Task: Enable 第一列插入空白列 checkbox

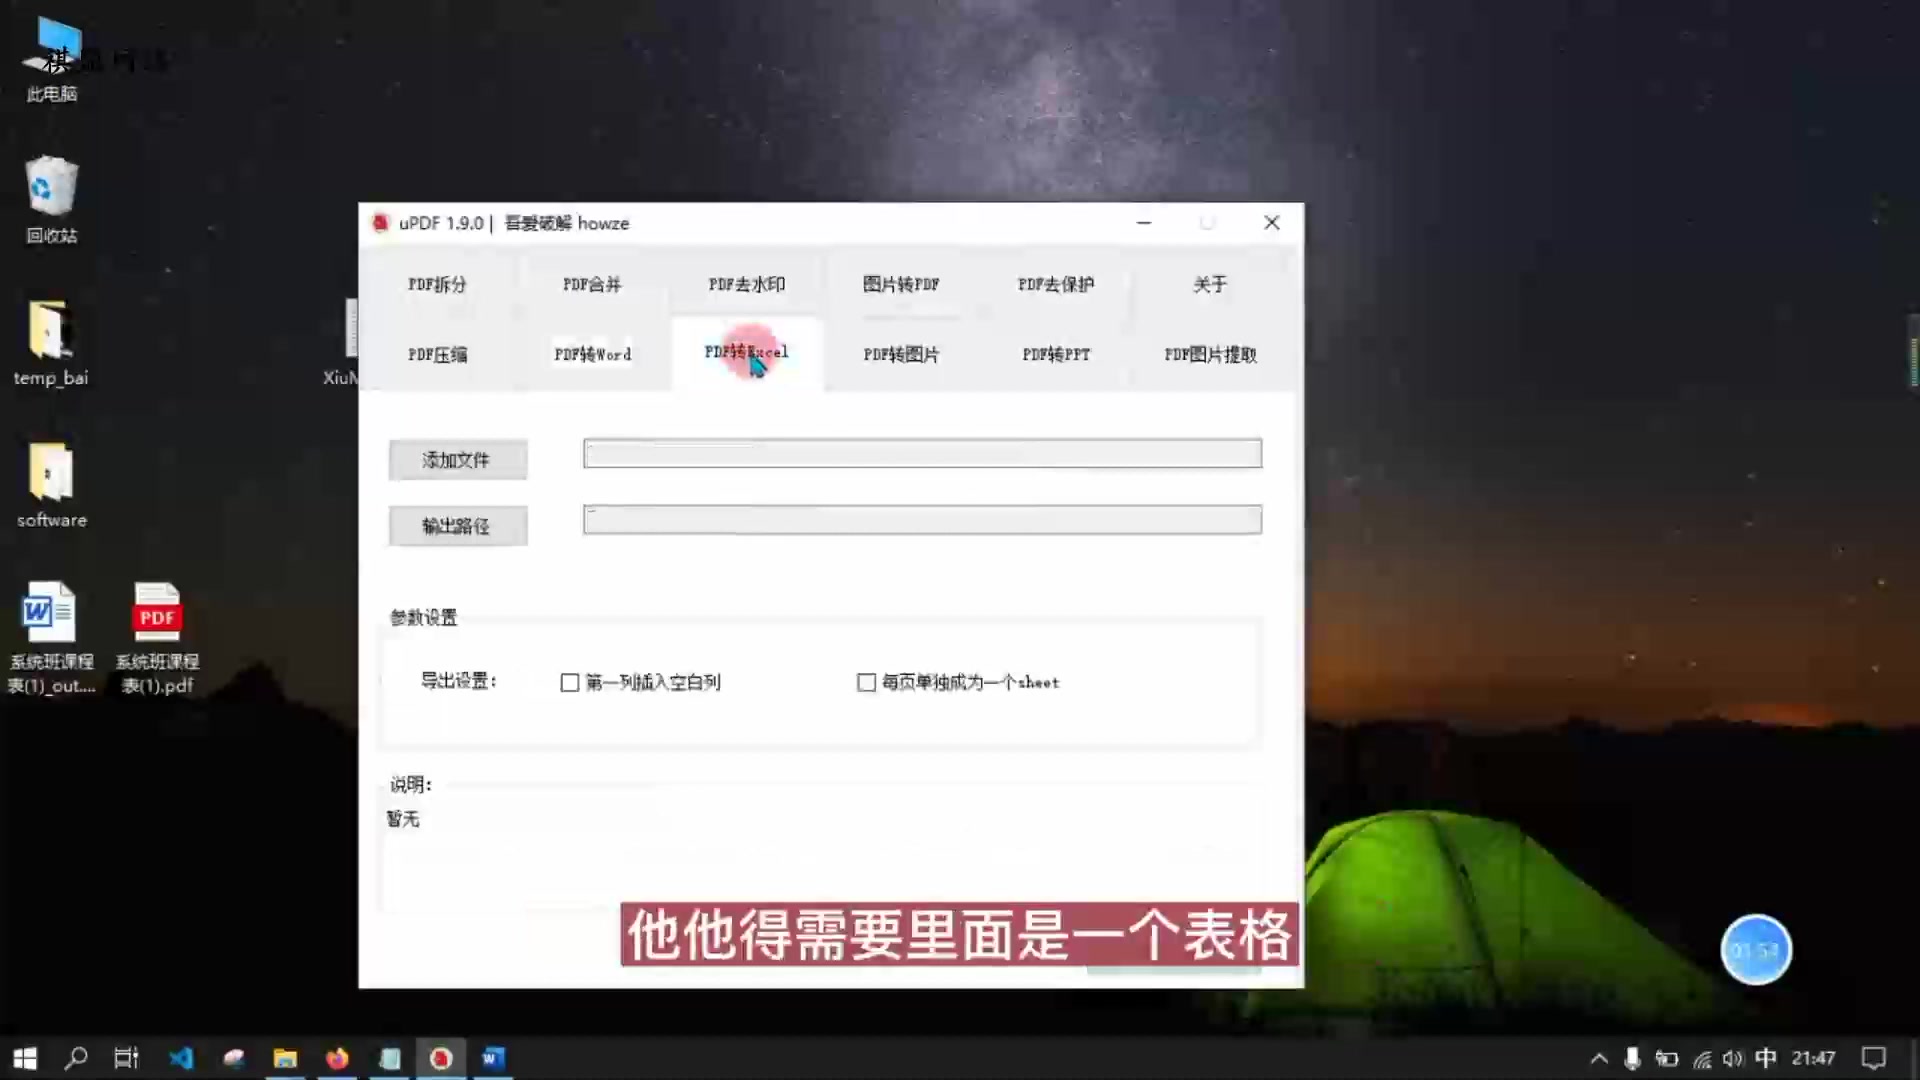Action: pyautogui.click(x=570, y=682)
